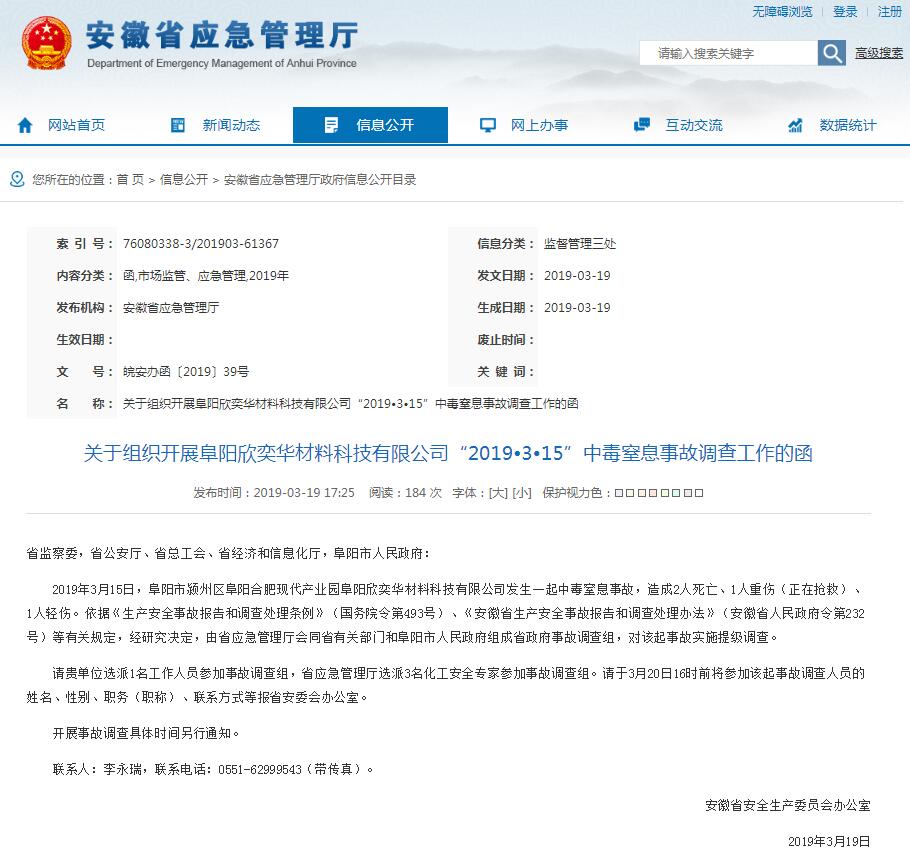The image size is (910, 854).
Task: Click the location pin icon in breadcrumb
Action: click(x=16, y=179)
